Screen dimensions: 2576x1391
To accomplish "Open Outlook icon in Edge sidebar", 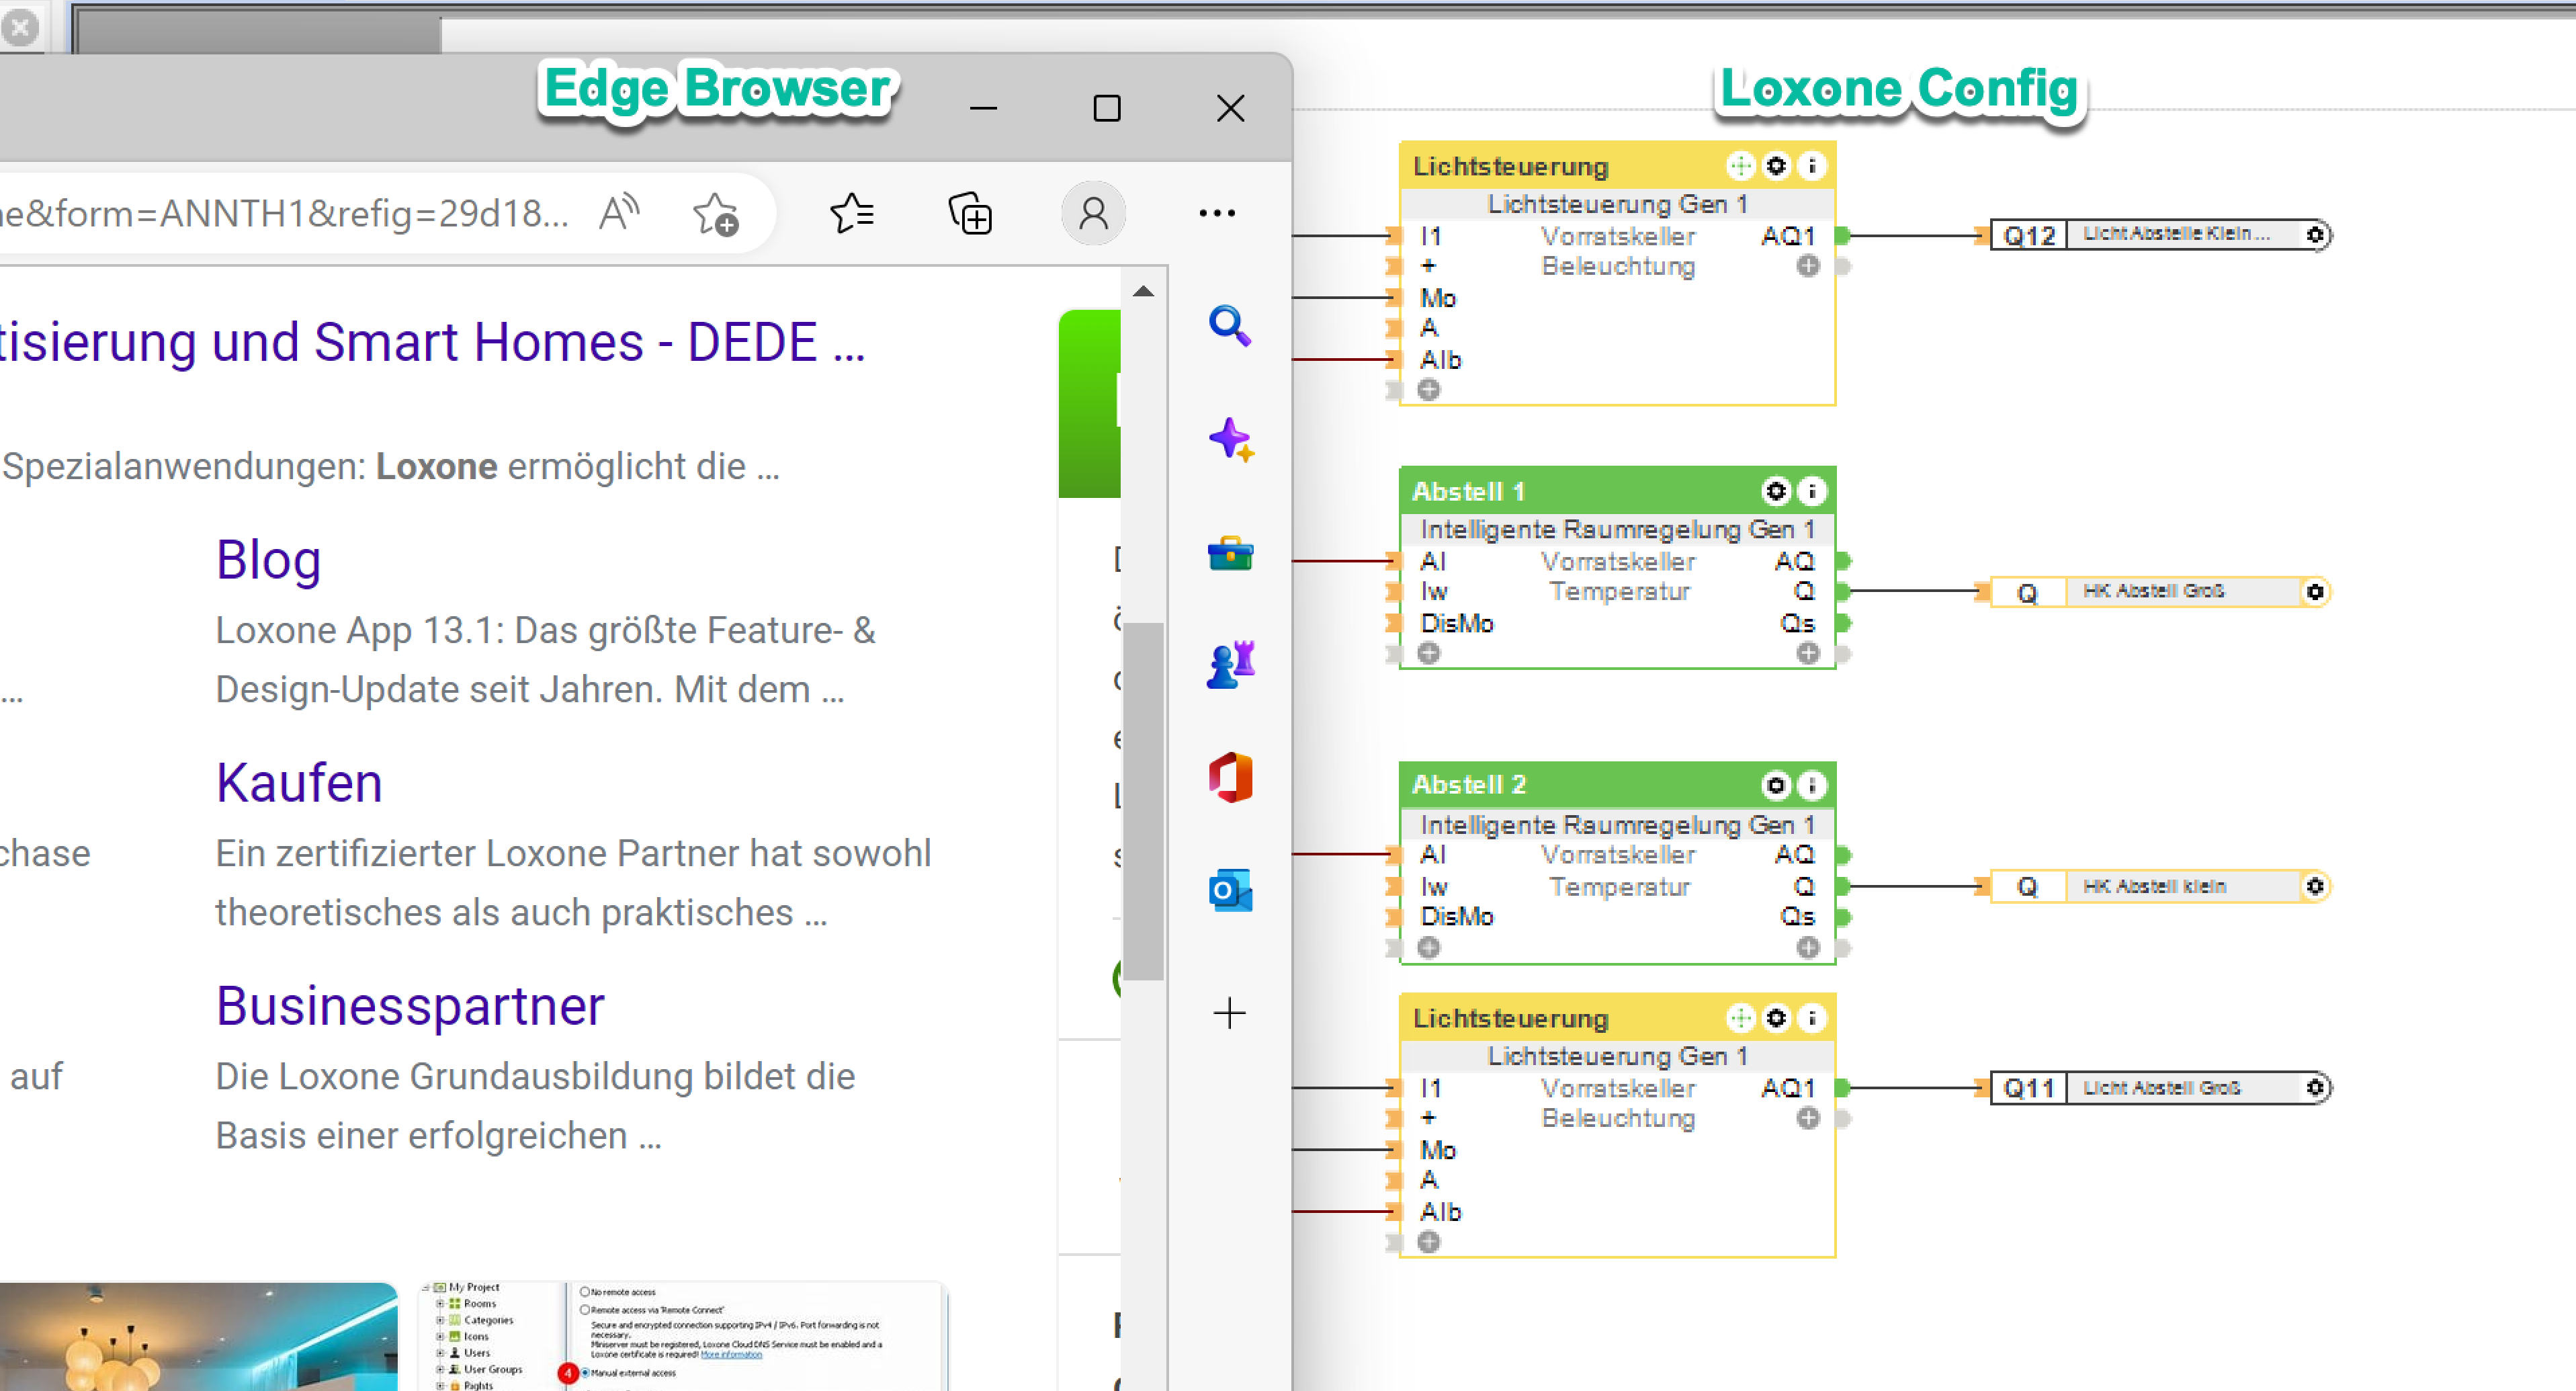I will pyautogui.click(x=1230, y=890).
